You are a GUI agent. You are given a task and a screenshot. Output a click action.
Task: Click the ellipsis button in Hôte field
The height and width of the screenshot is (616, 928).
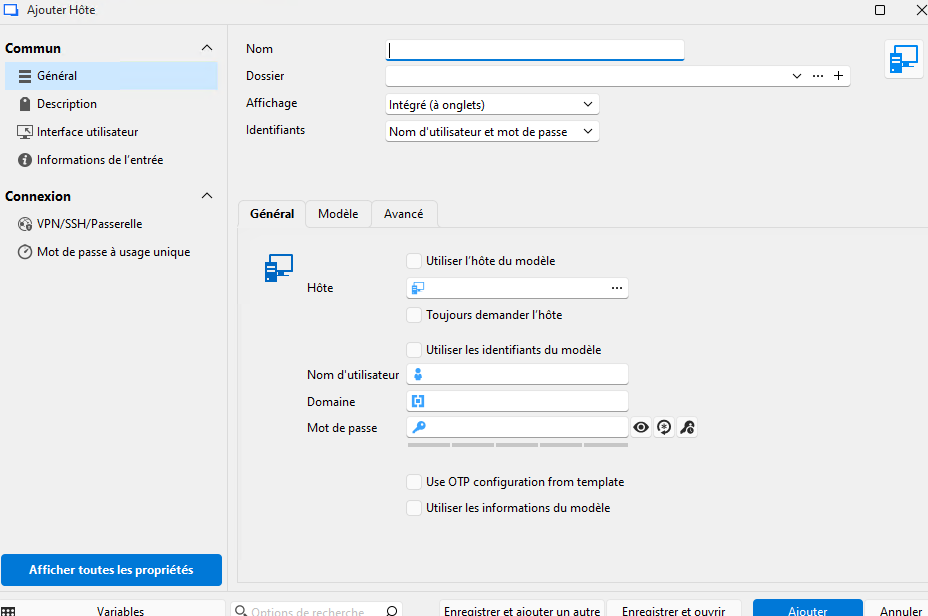[617, 288]
